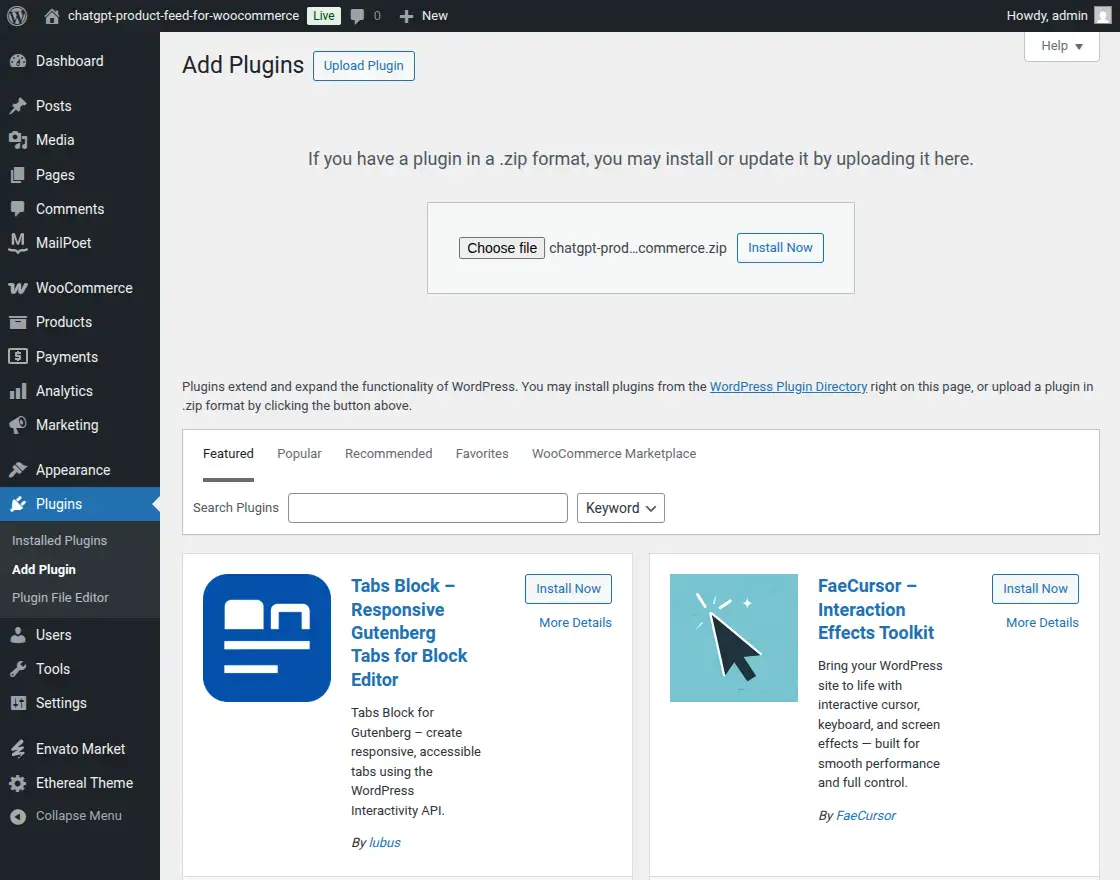
Task: Open the Howdy, admin account menu
Action: coord(1050,15)
